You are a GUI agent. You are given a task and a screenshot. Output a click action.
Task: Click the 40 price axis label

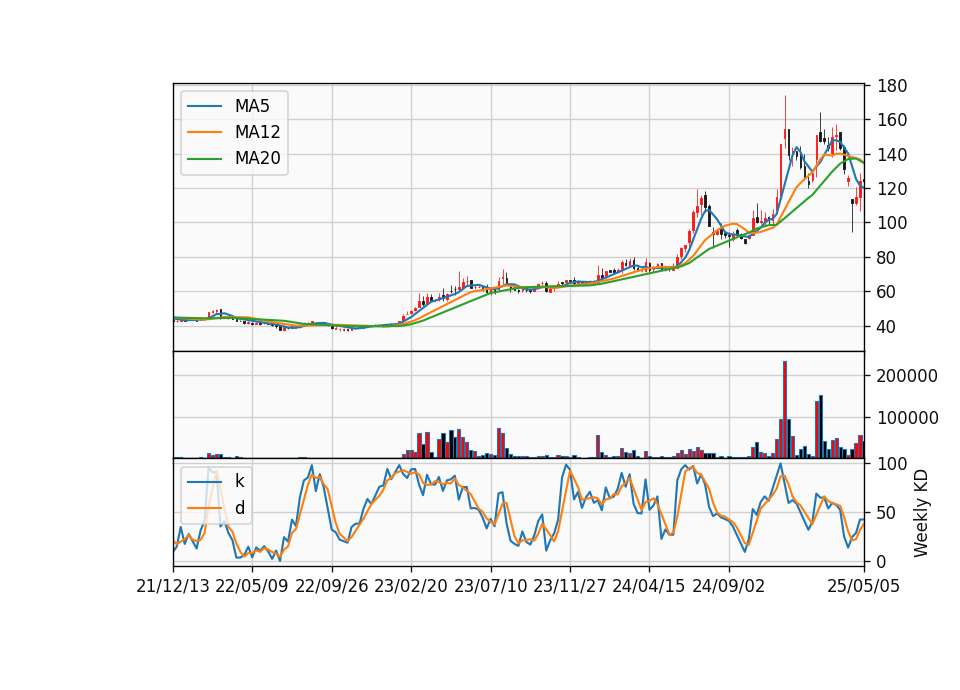click(886, 327)
